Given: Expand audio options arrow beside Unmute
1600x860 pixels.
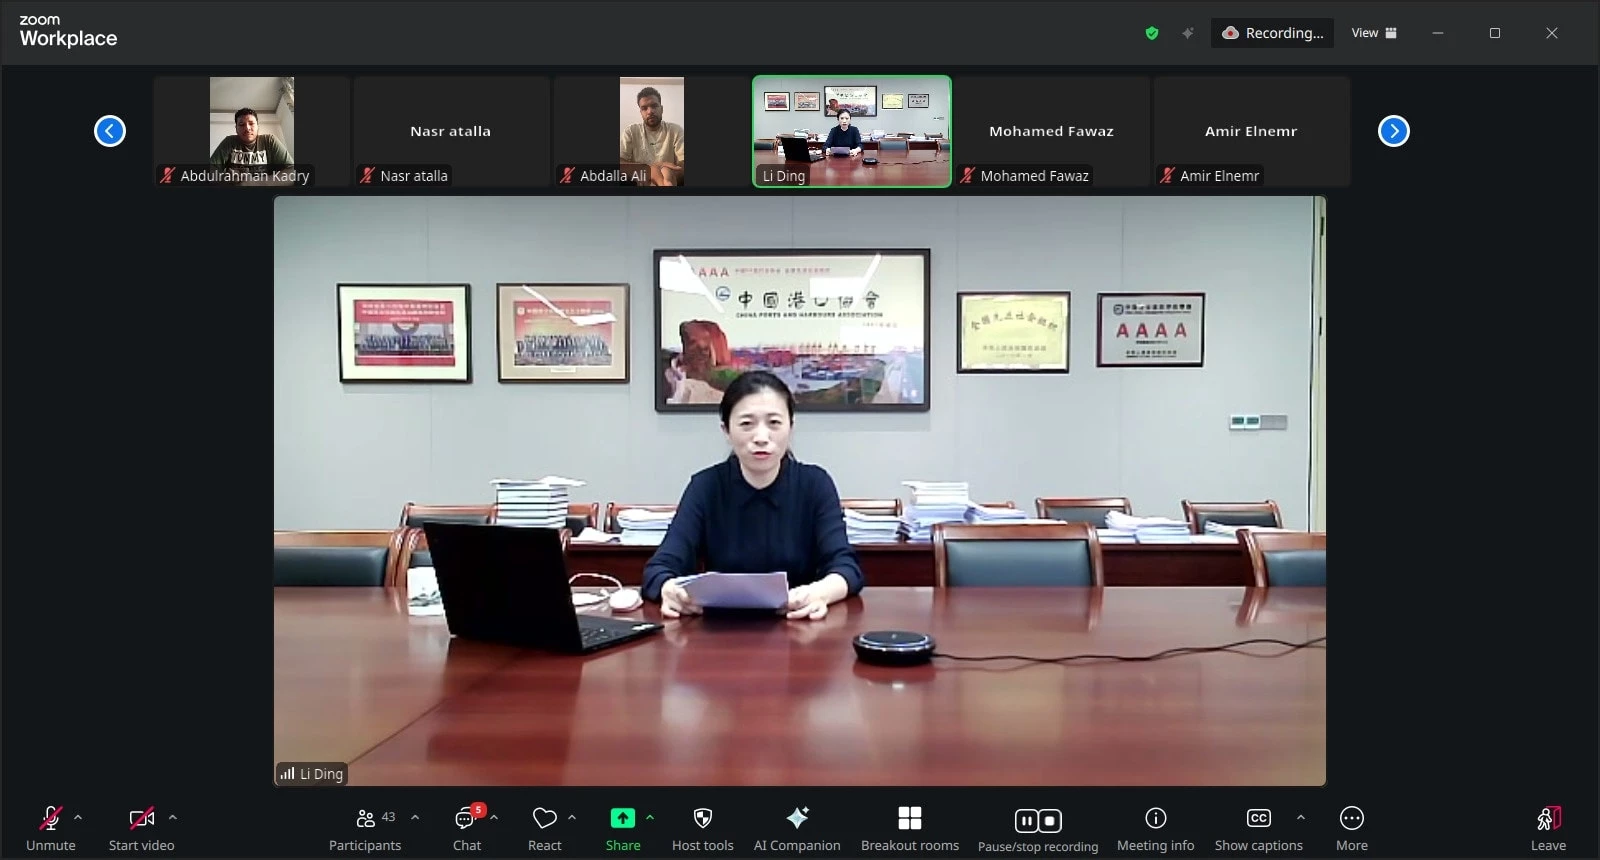Looking at the screenshot, I should (78, 817).
